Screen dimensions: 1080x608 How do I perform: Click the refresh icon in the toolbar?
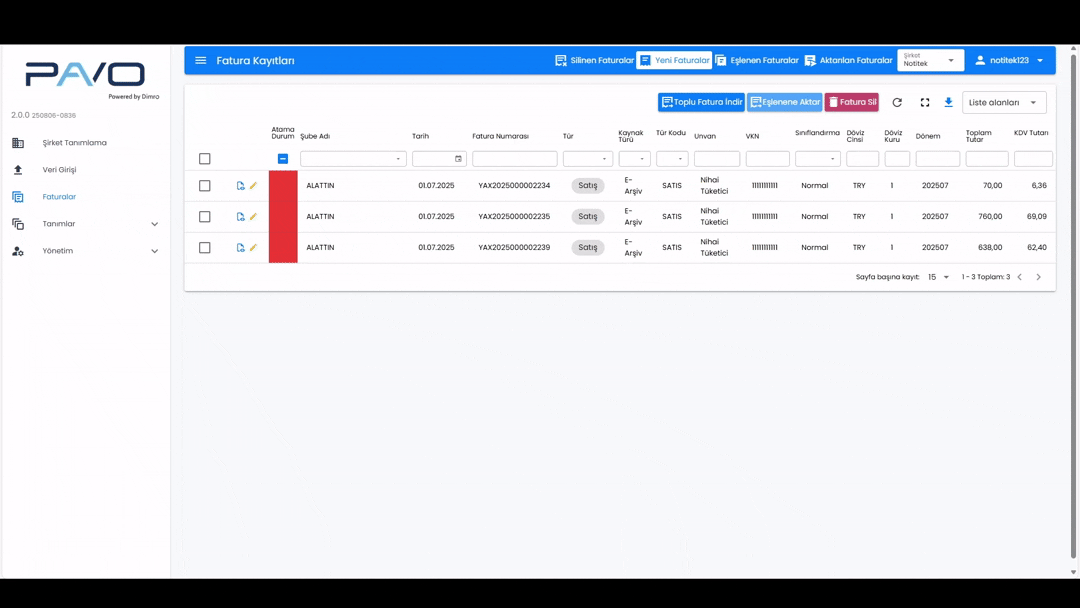[897, 103]
